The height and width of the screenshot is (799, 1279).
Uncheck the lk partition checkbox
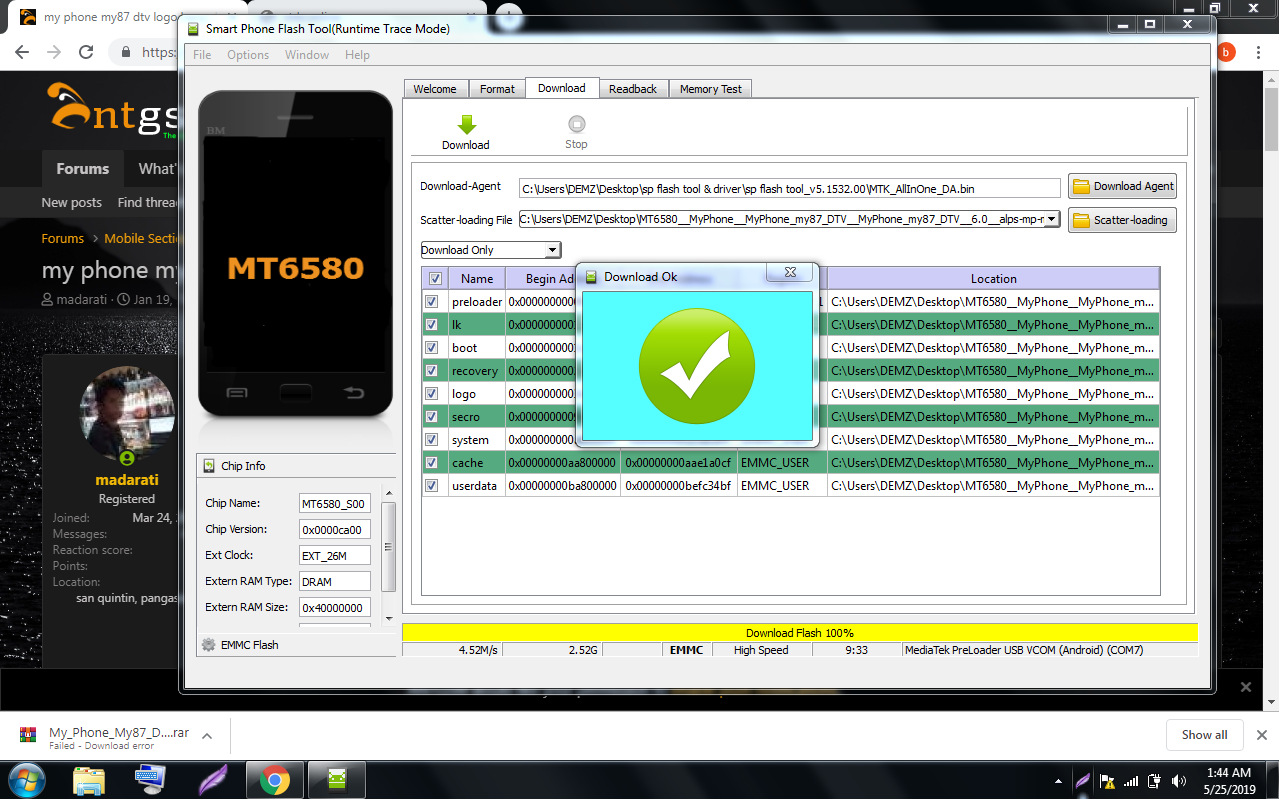point(432,324)
